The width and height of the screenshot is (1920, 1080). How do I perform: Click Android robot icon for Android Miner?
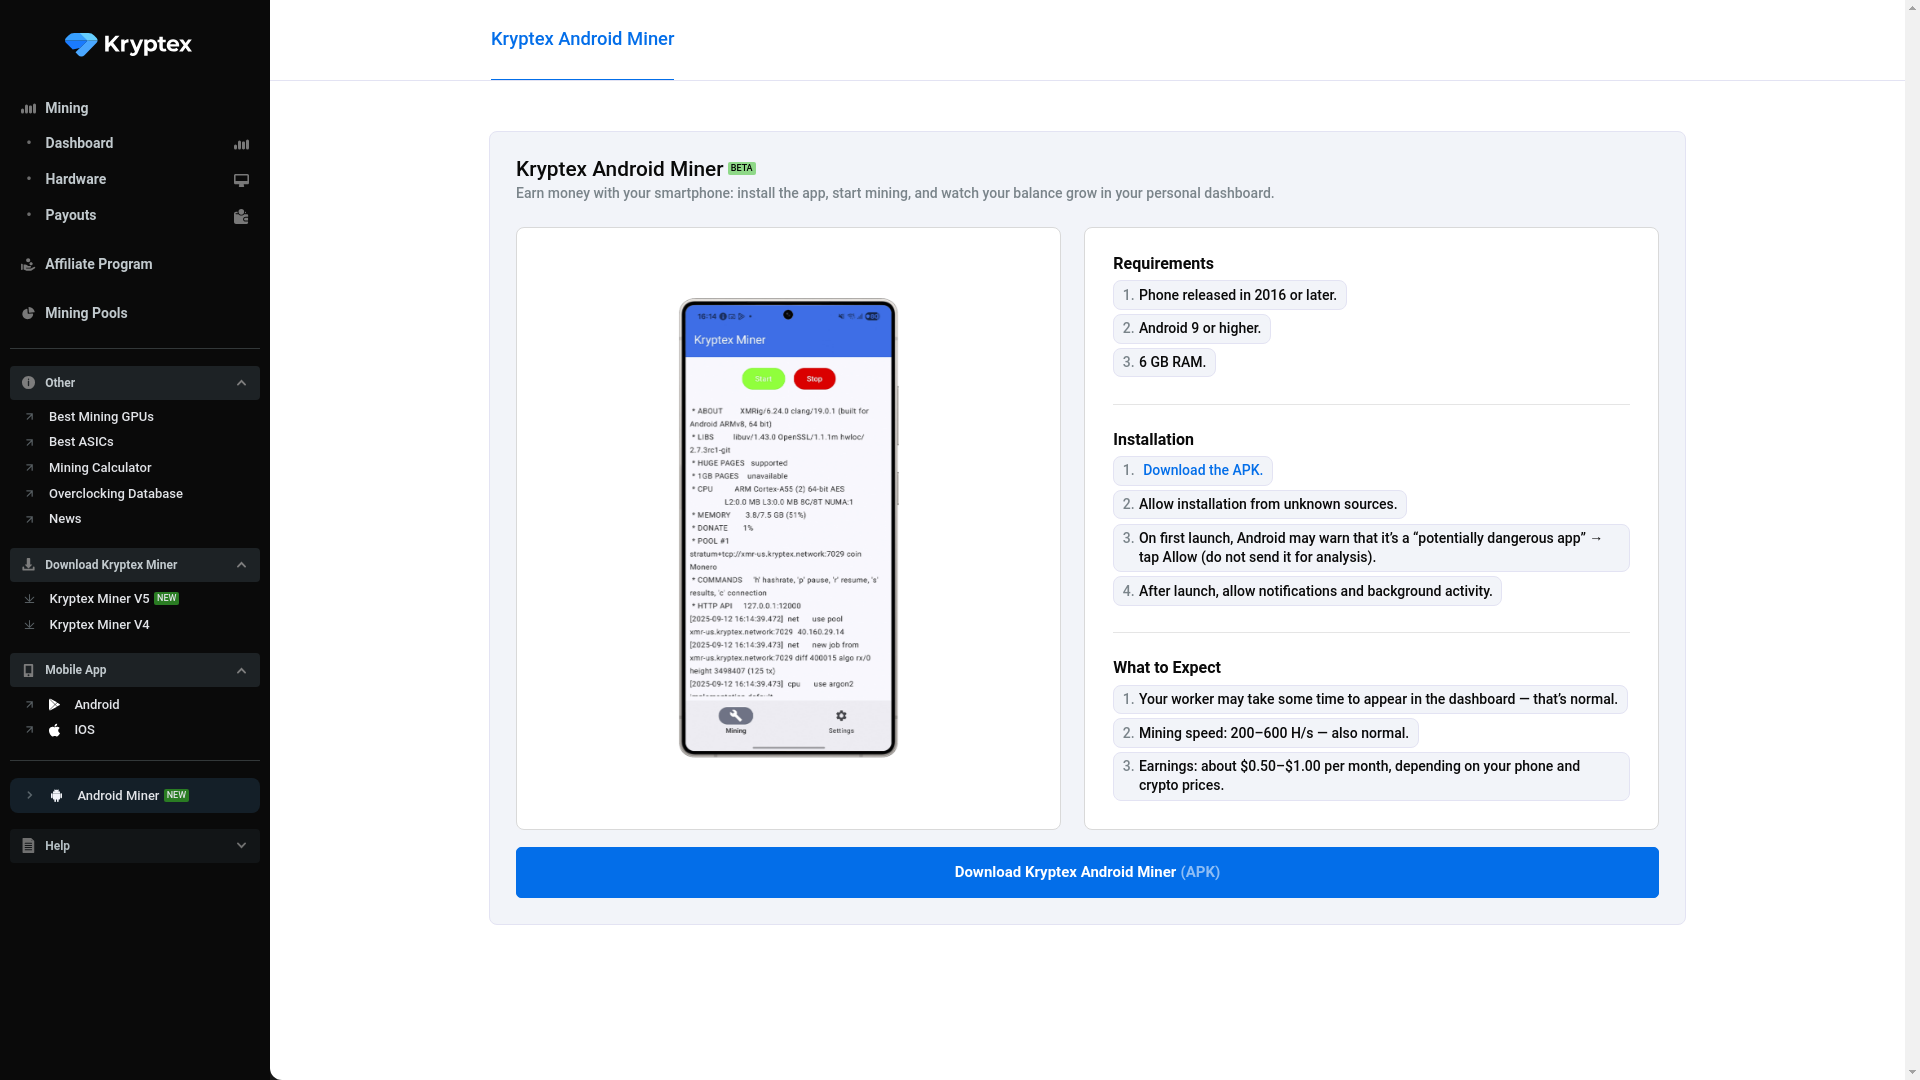57,796
